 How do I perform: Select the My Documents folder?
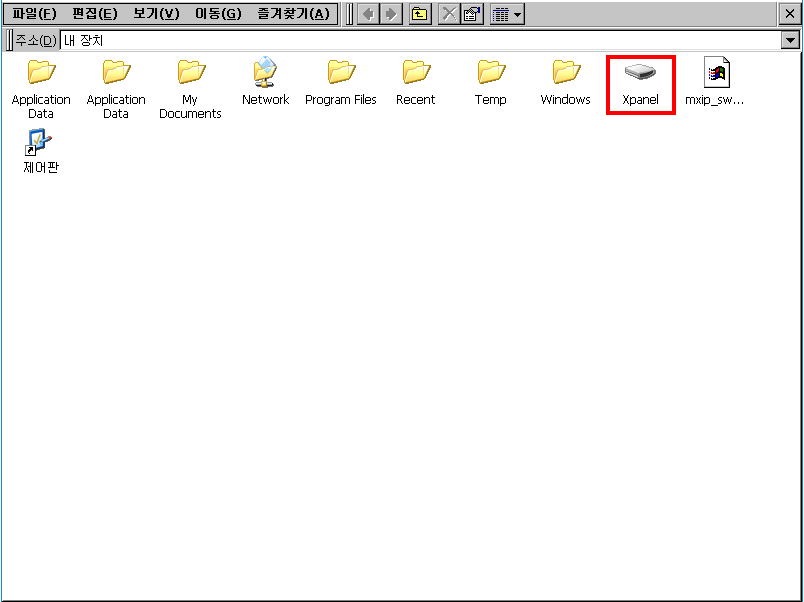point(190,89)
